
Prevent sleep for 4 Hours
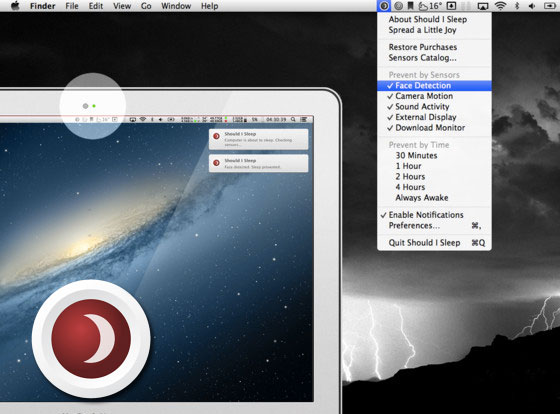pos(434,187)
